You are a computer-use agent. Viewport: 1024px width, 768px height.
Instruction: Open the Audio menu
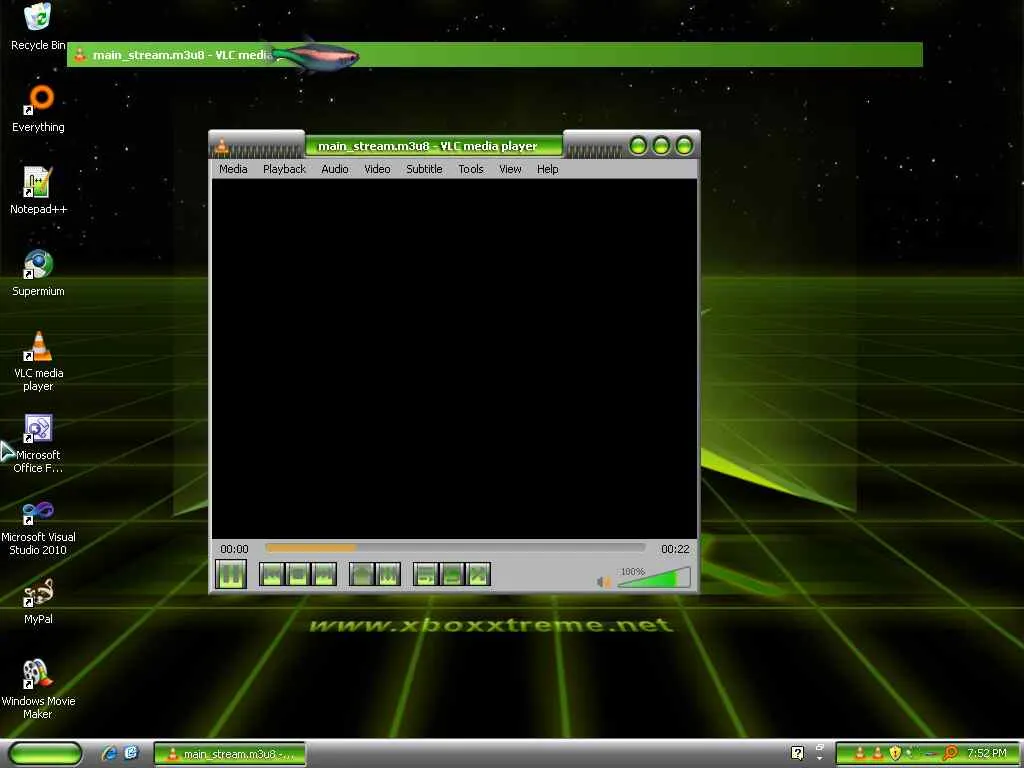[335, 169]
